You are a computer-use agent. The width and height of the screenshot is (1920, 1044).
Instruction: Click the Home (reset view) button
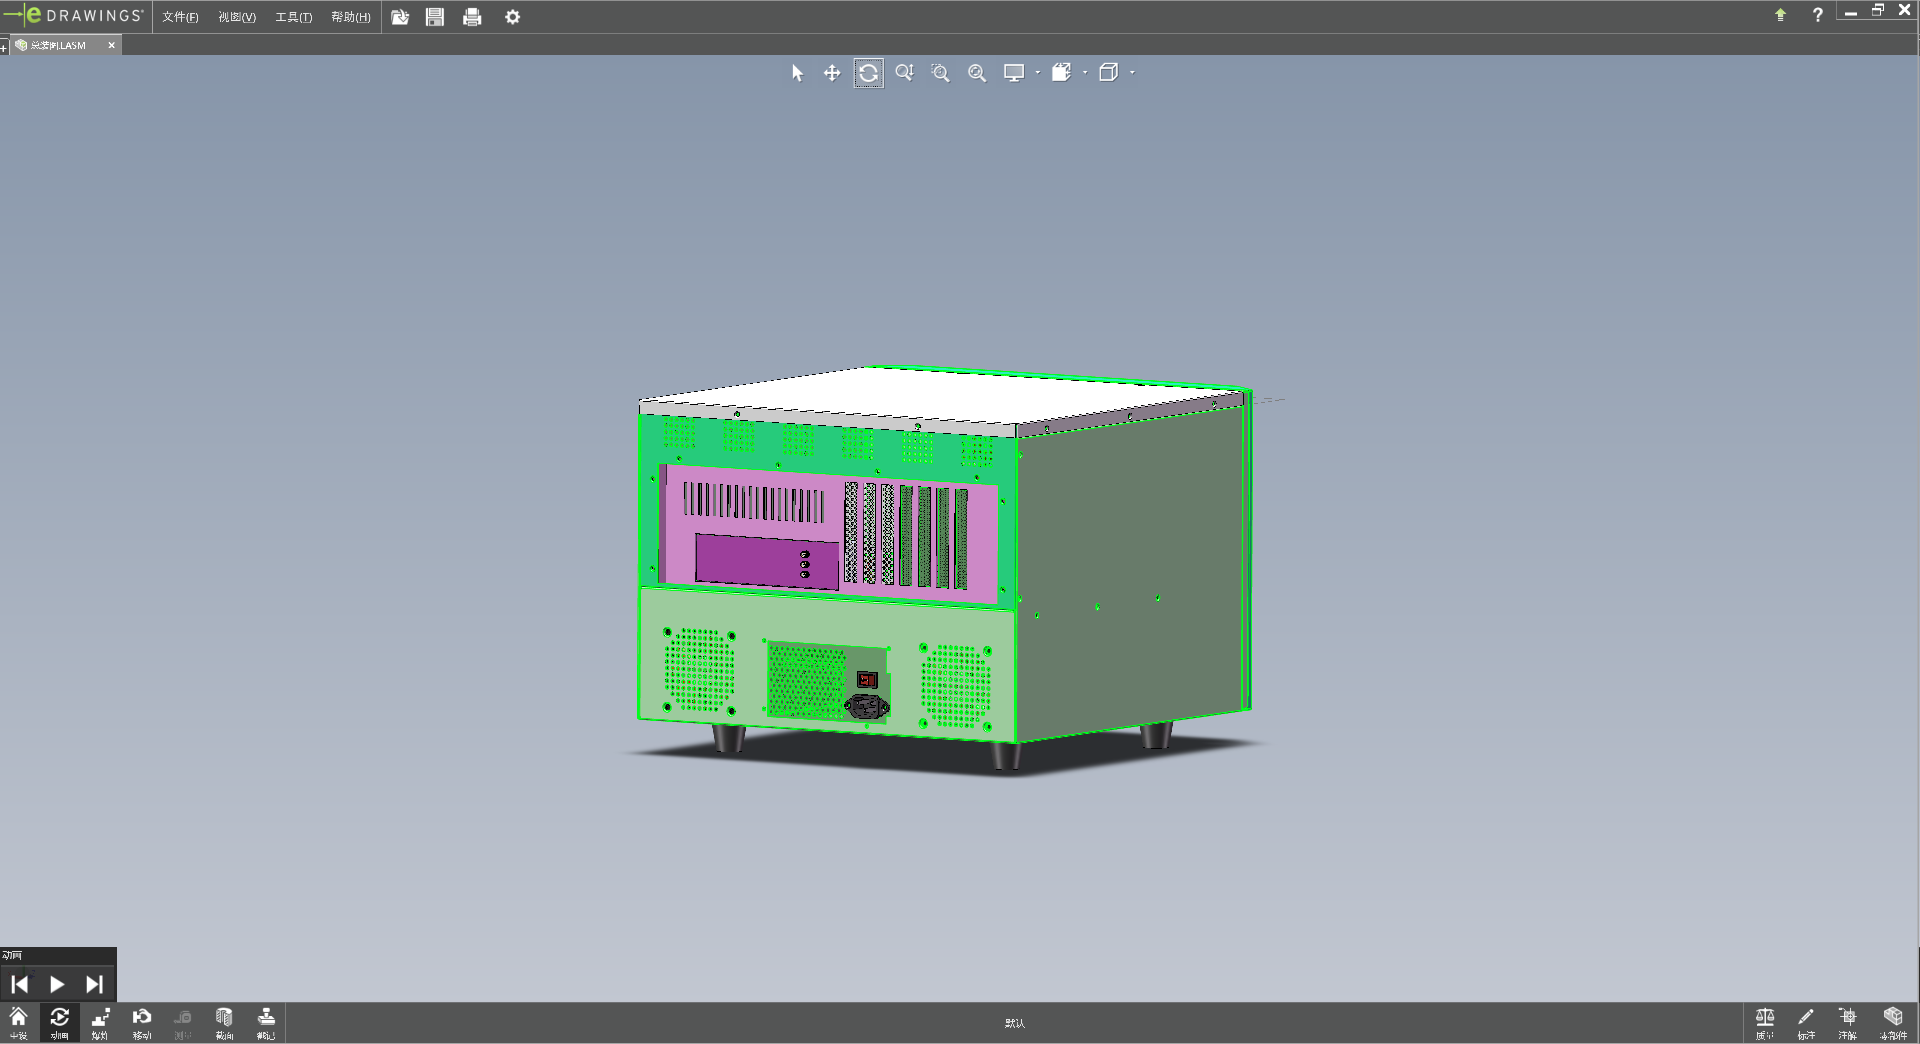click(18, 1022)
